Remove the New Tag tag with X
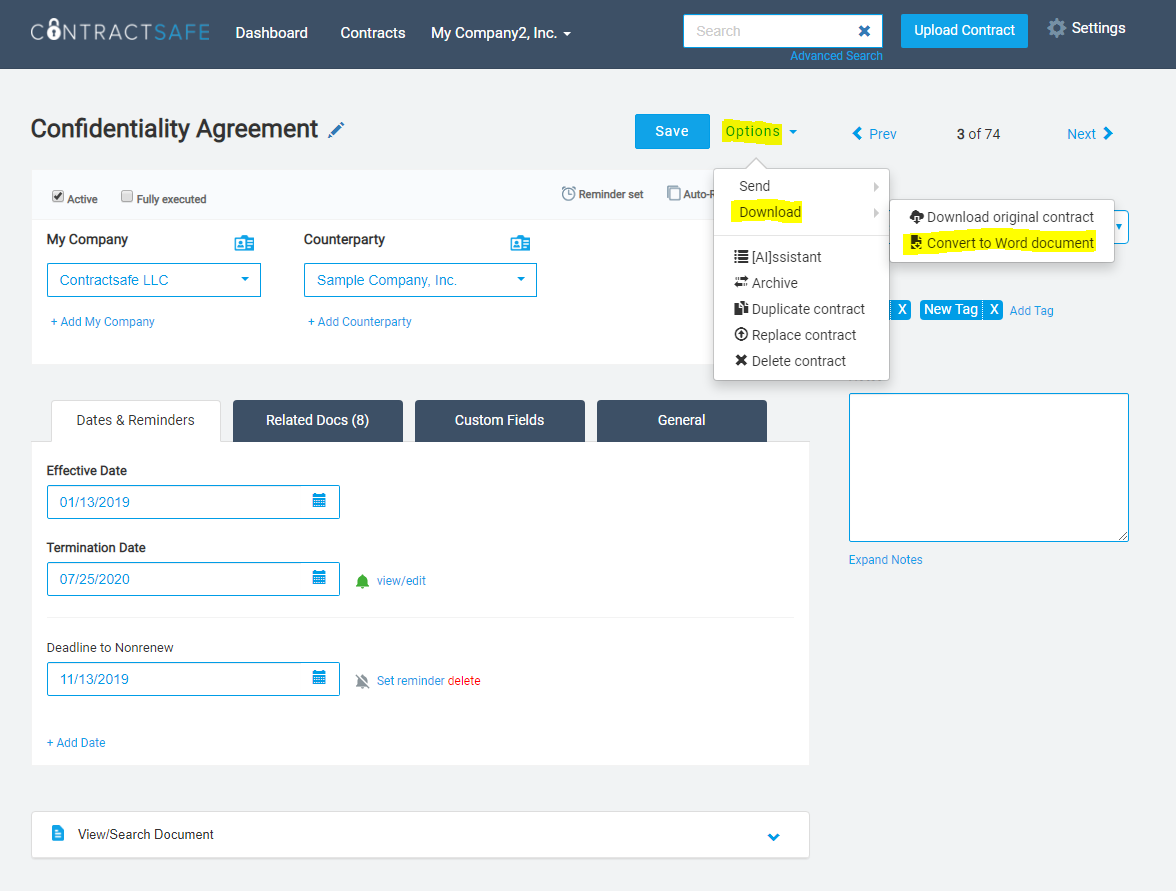Viewport: 1176px width, 891px height. pyautogui.click(x=994, y=310)
